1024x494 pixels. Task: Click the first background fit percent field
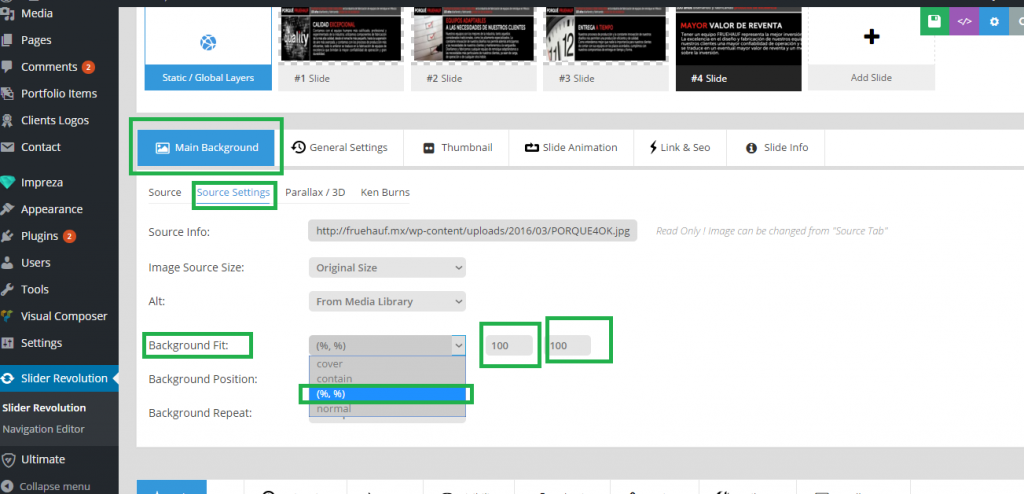pos(509,345)
